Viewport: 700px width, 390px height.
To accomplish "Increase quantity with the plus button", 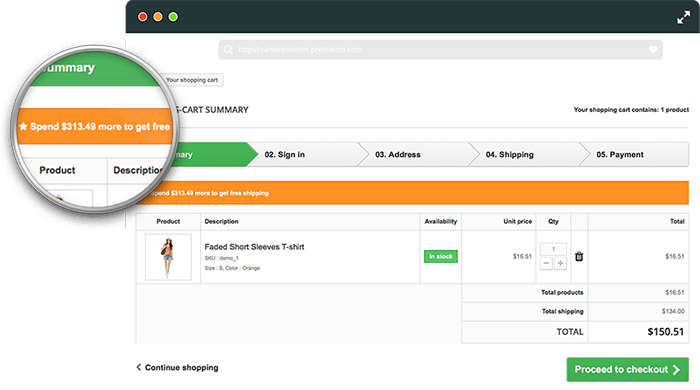I will pyautogui.click(x=560, y=263).
